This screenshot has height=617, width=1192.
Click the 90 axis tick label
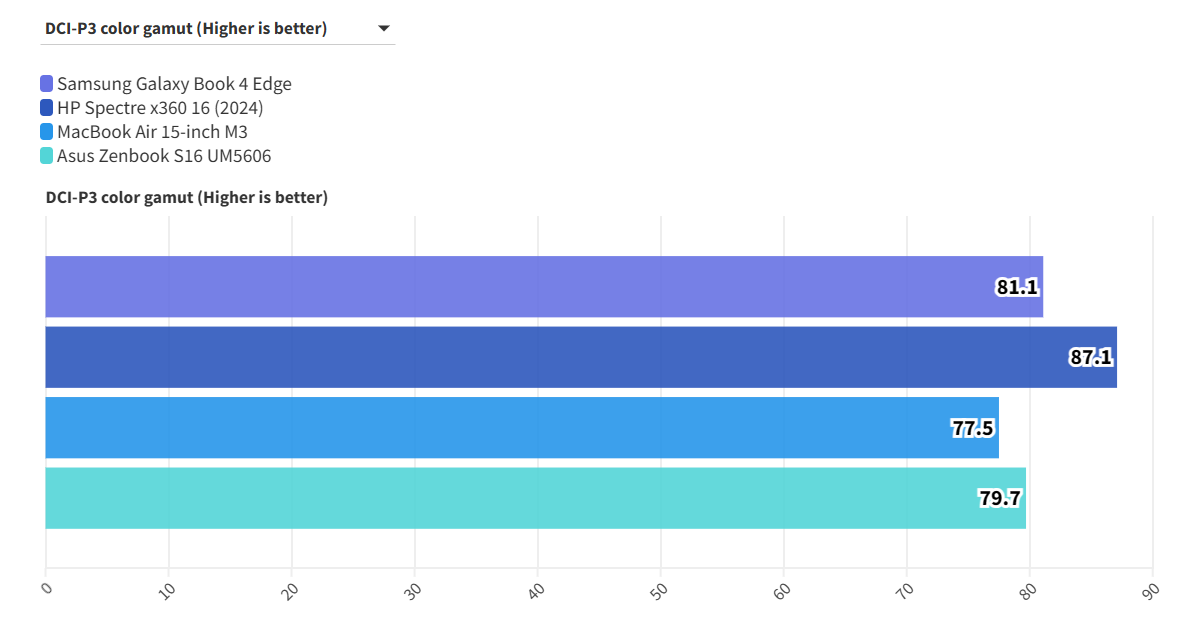point(1150,588)
